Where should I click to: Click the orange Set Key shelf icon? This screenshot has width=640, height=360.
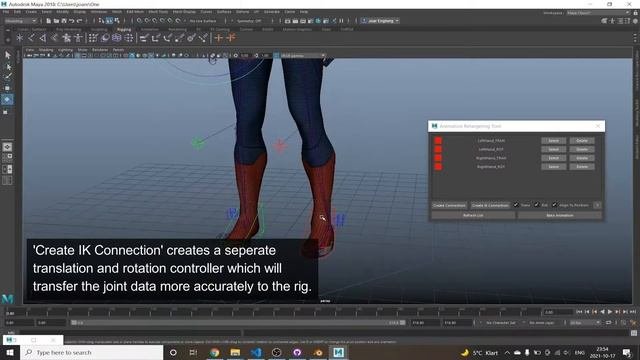219,38
